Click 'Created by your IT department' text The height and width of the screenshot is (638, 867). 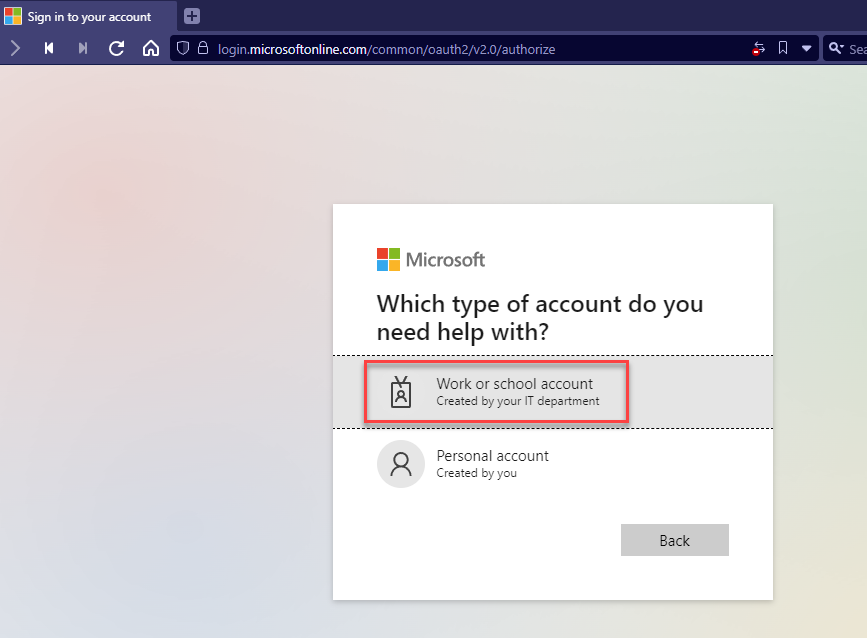pos(518,401)
